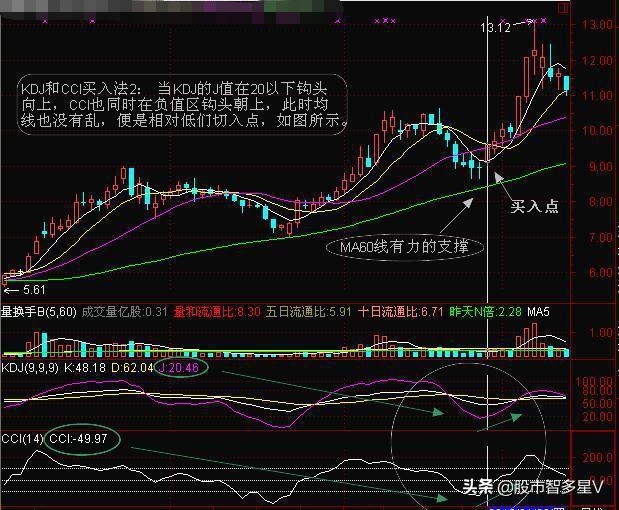The height and width of the screenshot is (510, 619).
Task: Click the 9.00 price axis label
Action: [600, 167]
